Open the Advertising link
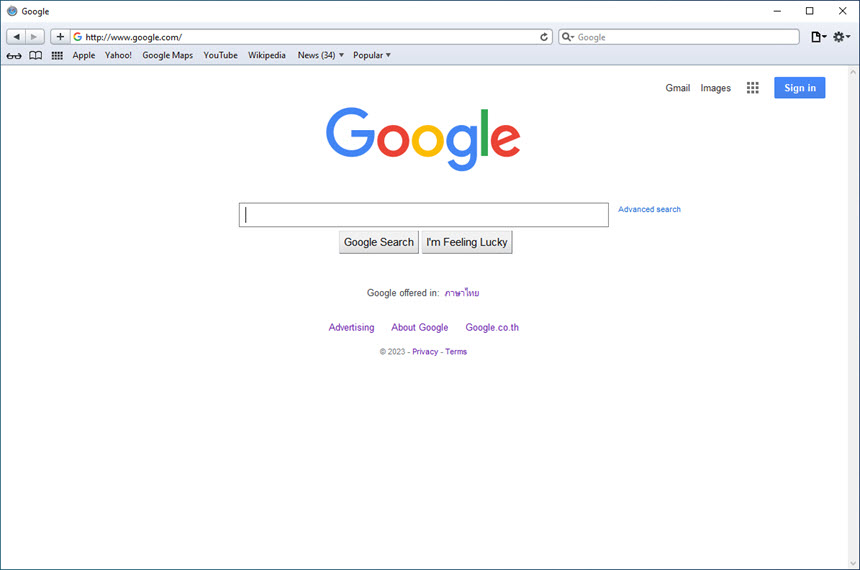860x570 pixels. click(351, 327)
